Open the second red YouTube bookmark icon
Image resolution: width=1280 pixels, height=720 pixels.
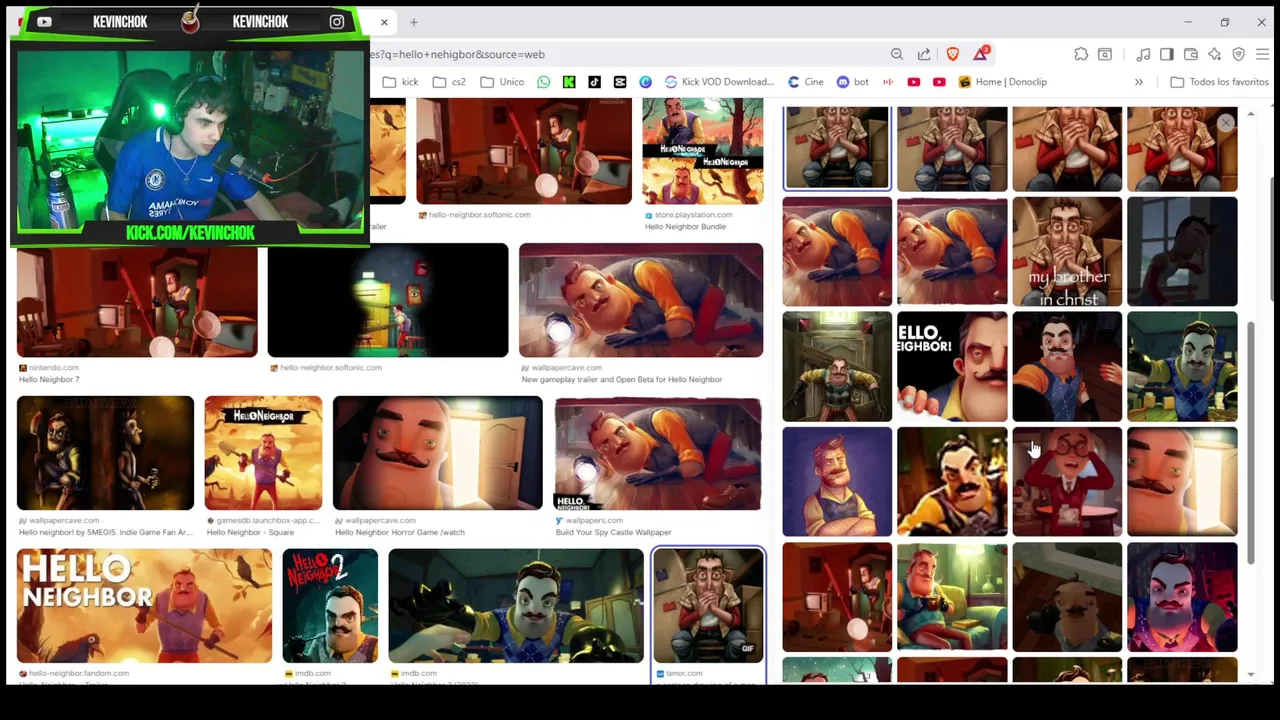tap(939, 82)
